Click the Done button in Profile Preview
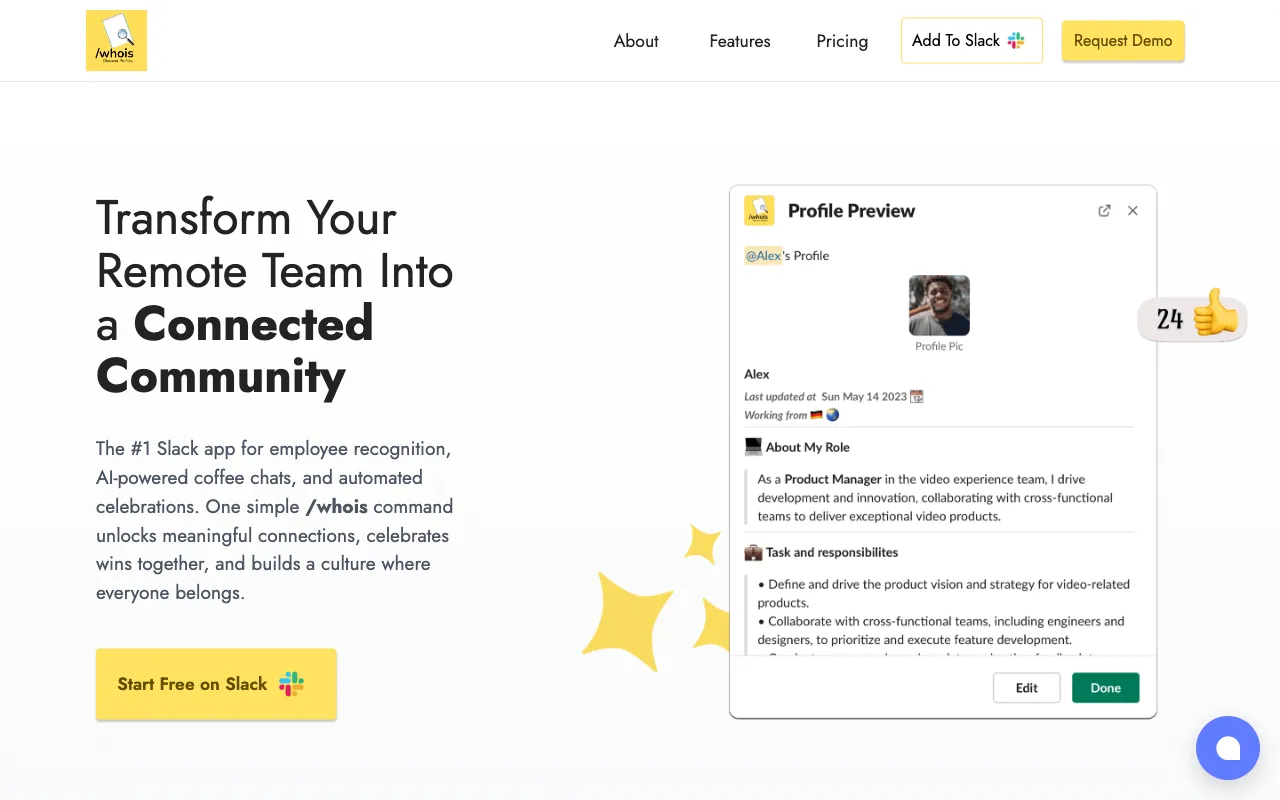The width and height of the screenshot is (1280, 800). click(x=1105, y=688)
